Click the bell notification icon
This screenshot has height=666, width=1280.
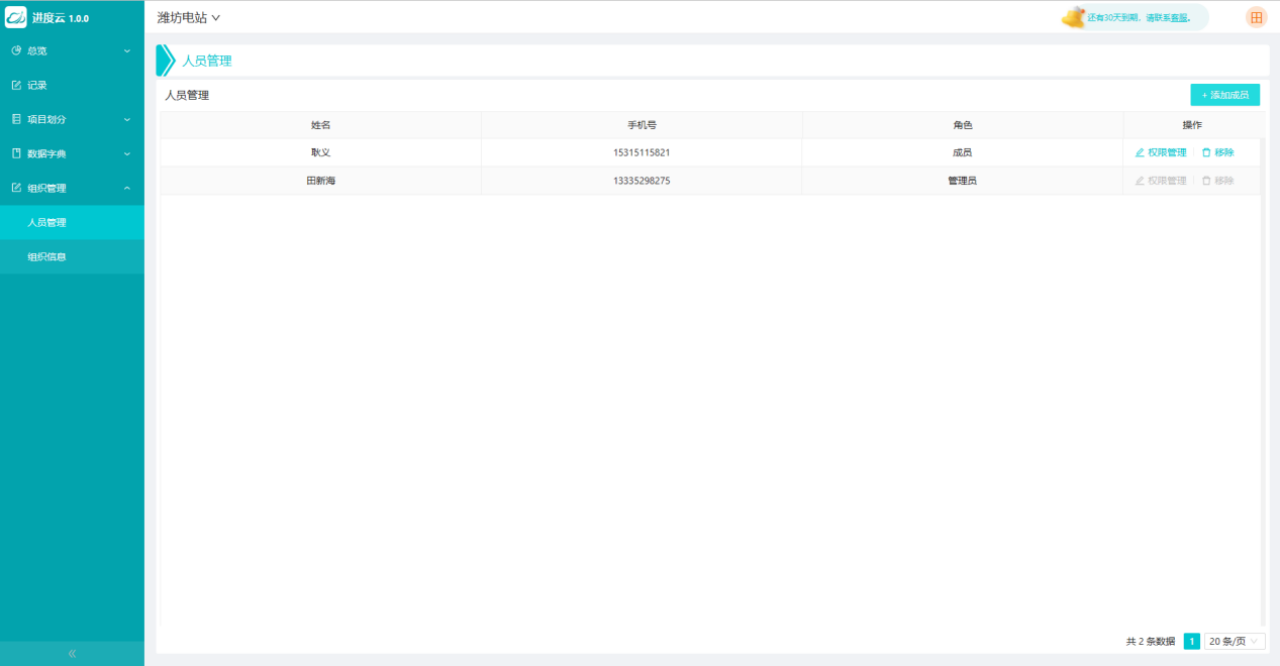point(1073,17)
